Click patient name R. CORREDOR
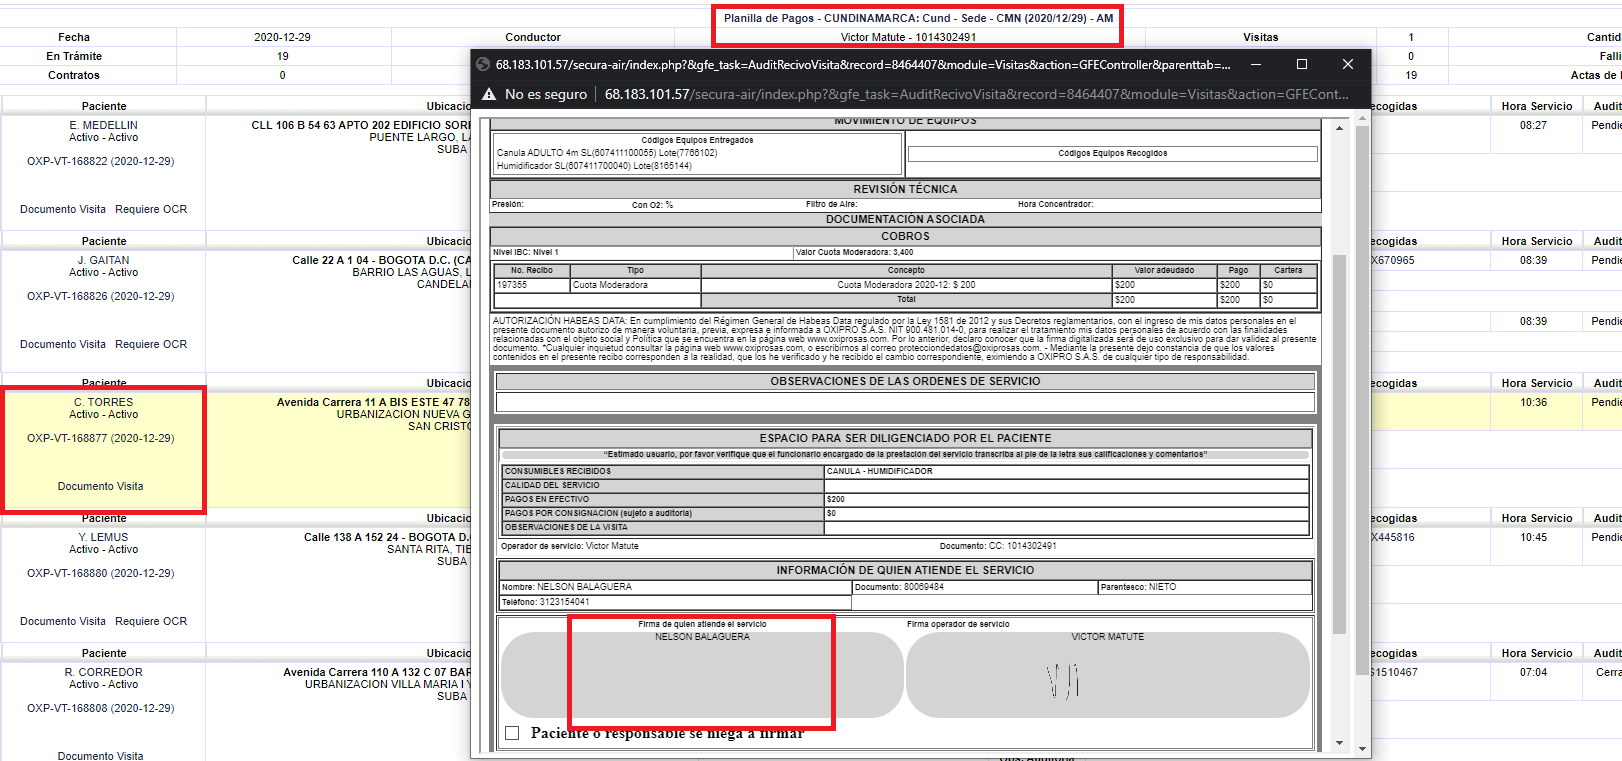The image size is (1622, 761). point(104,672)
